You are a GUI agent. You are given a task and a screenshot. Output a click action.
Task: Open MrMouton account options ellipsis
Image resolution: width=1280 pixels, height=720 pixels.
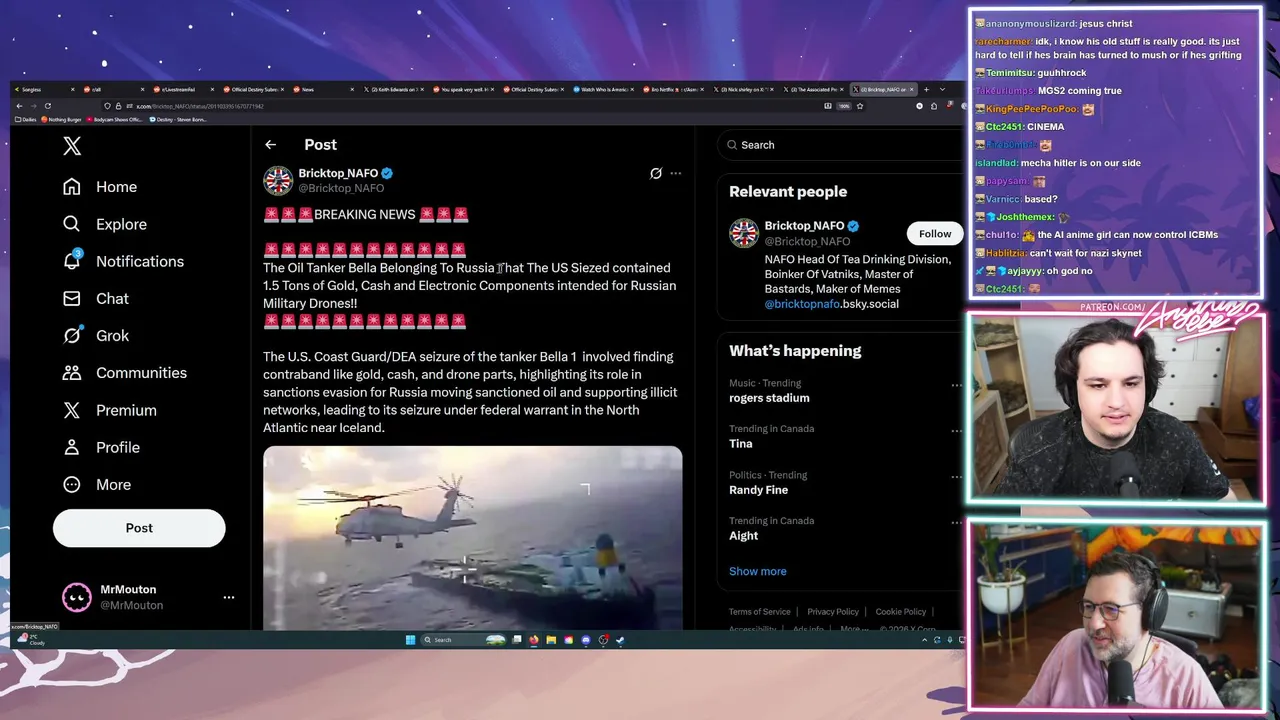(229, 597)
